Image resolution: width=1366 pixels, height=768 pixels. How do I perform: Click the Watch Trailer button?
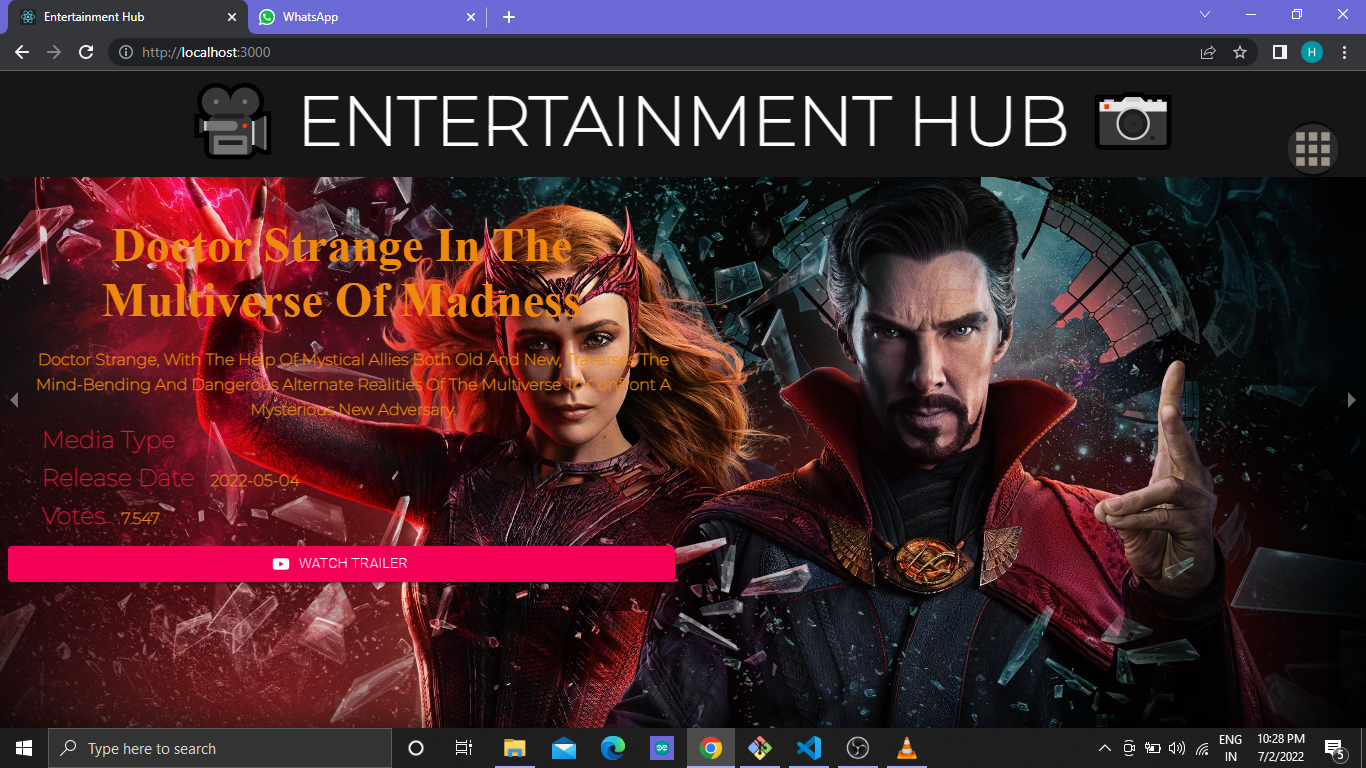[x=341, y=563]
